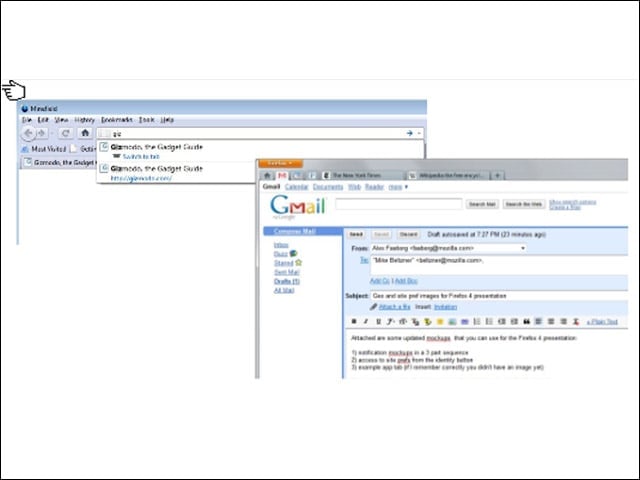Open the Starred link in Gmail sidebar

284,263
